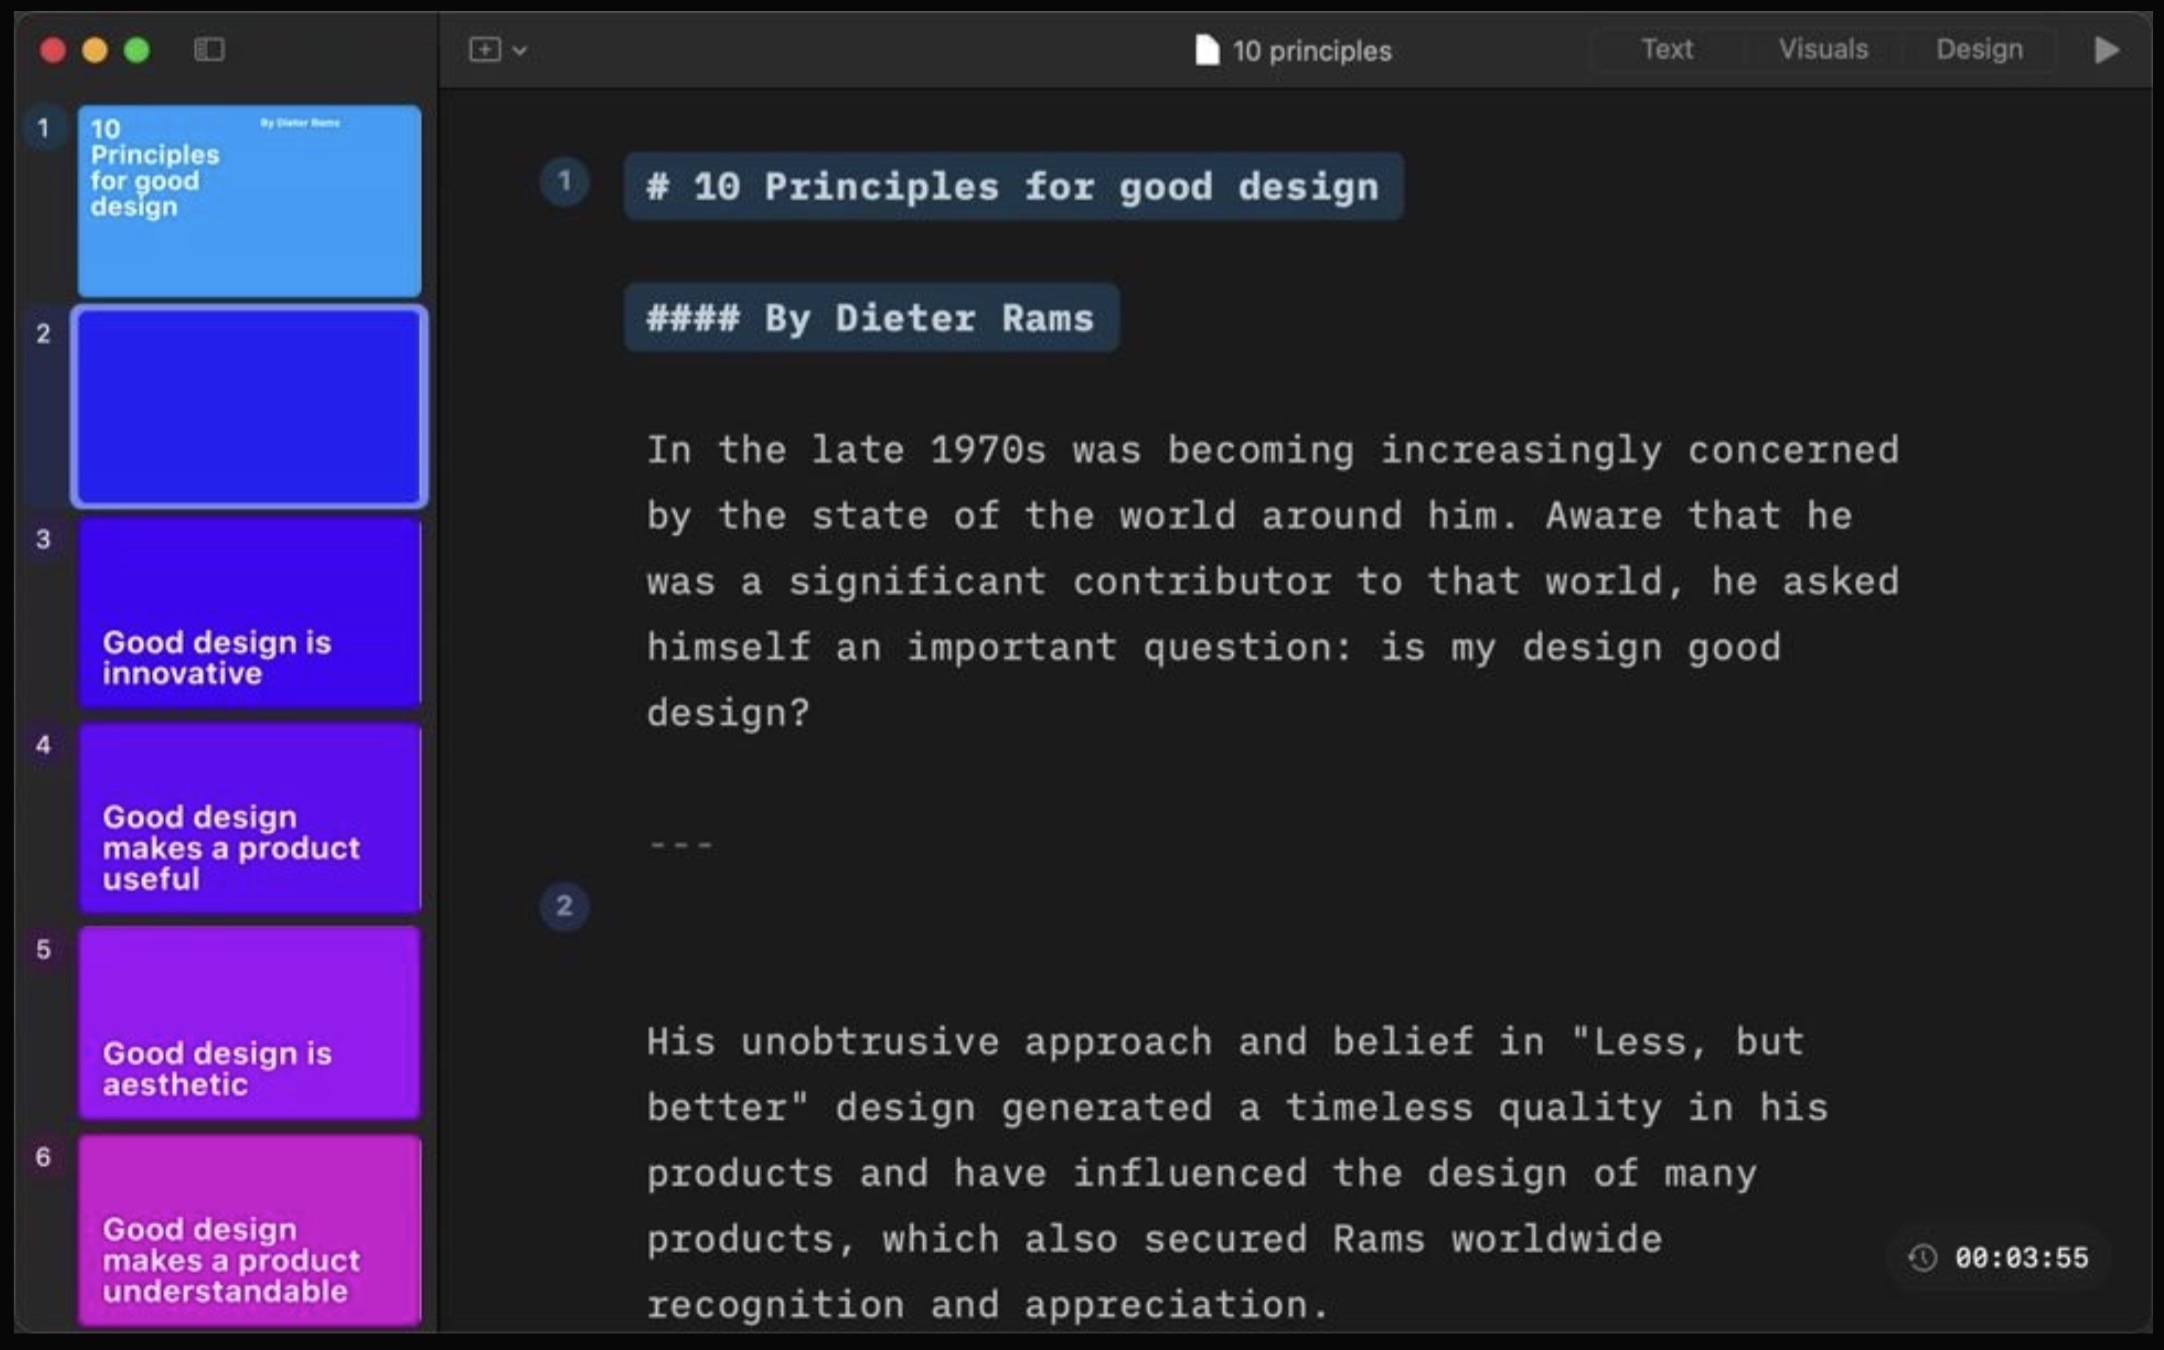Click the add slide plus icon
Viewport: 2164px width, 1350px height.
tap(485, 49)
